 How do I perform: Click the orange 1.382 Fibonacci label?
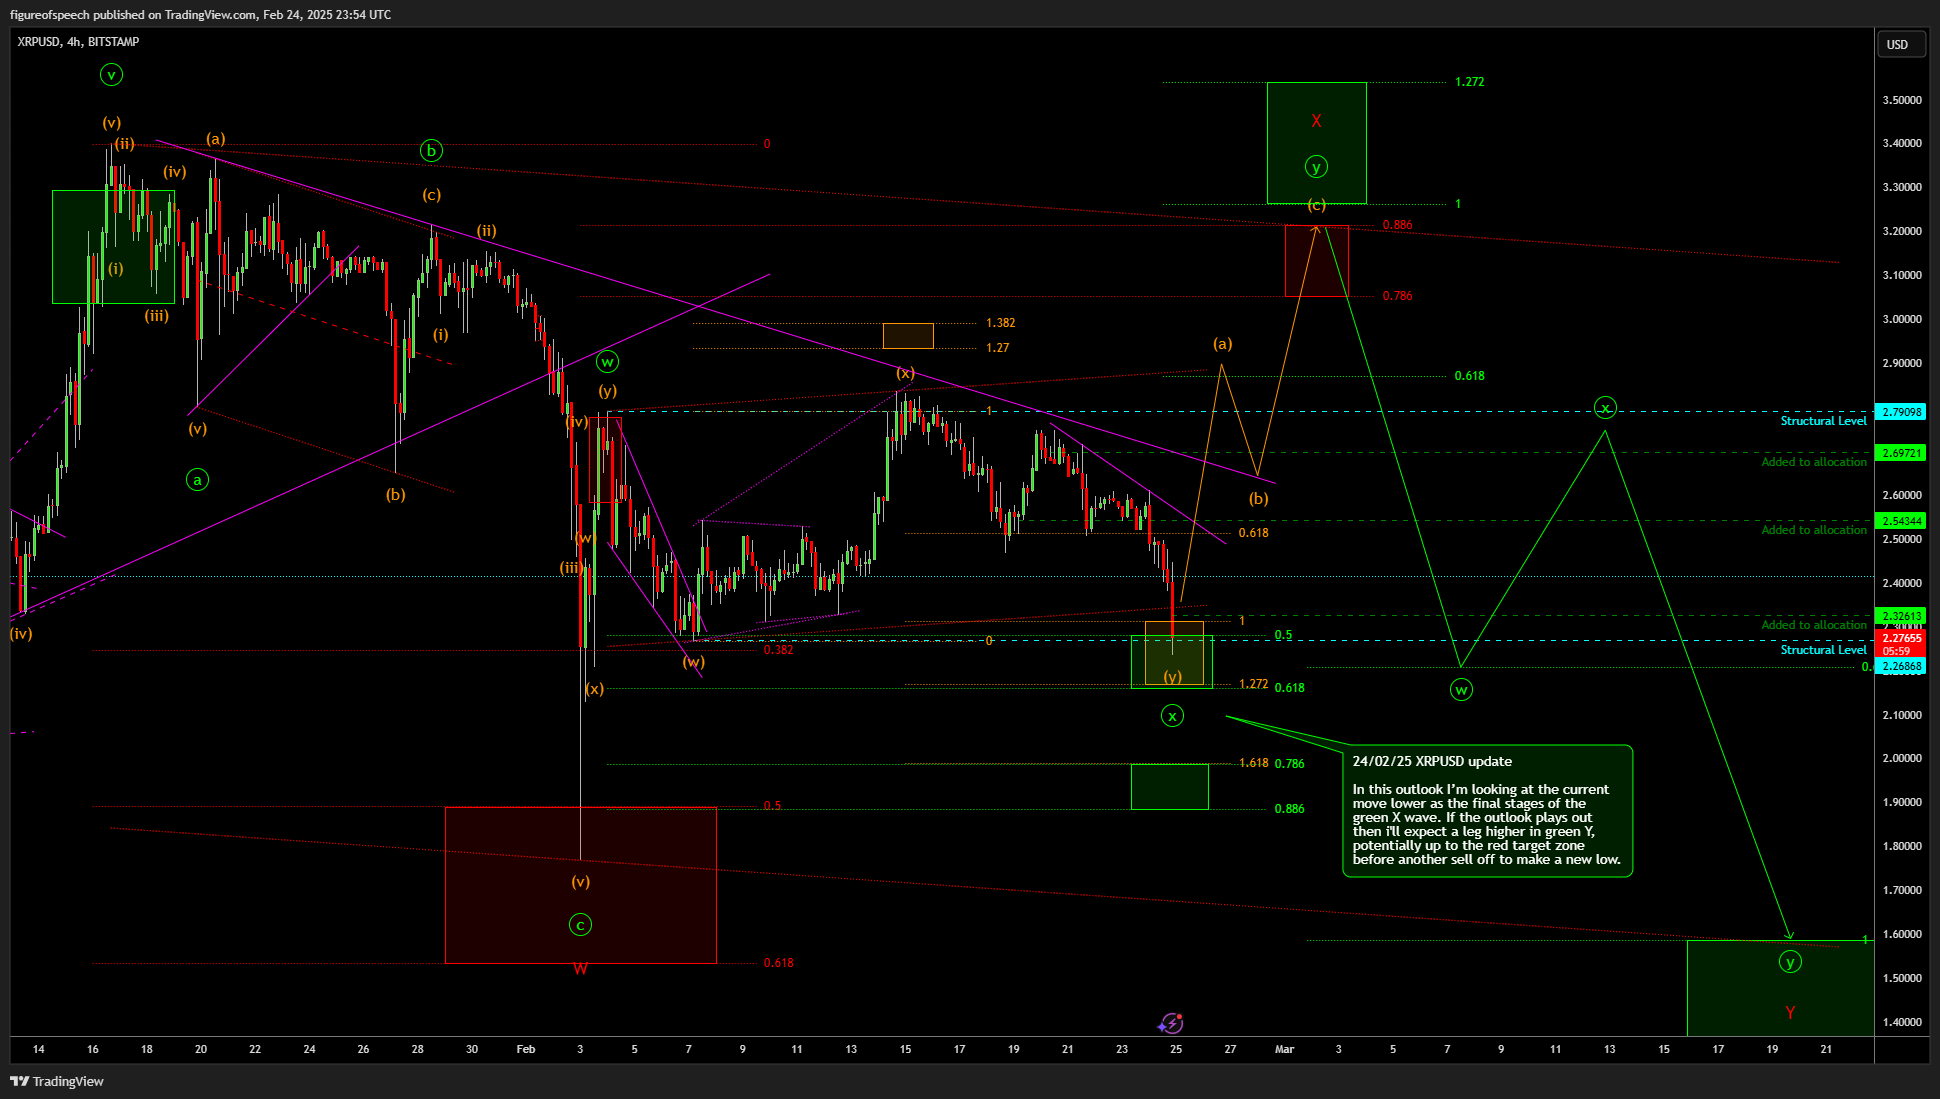click(x=1000, y=323)
